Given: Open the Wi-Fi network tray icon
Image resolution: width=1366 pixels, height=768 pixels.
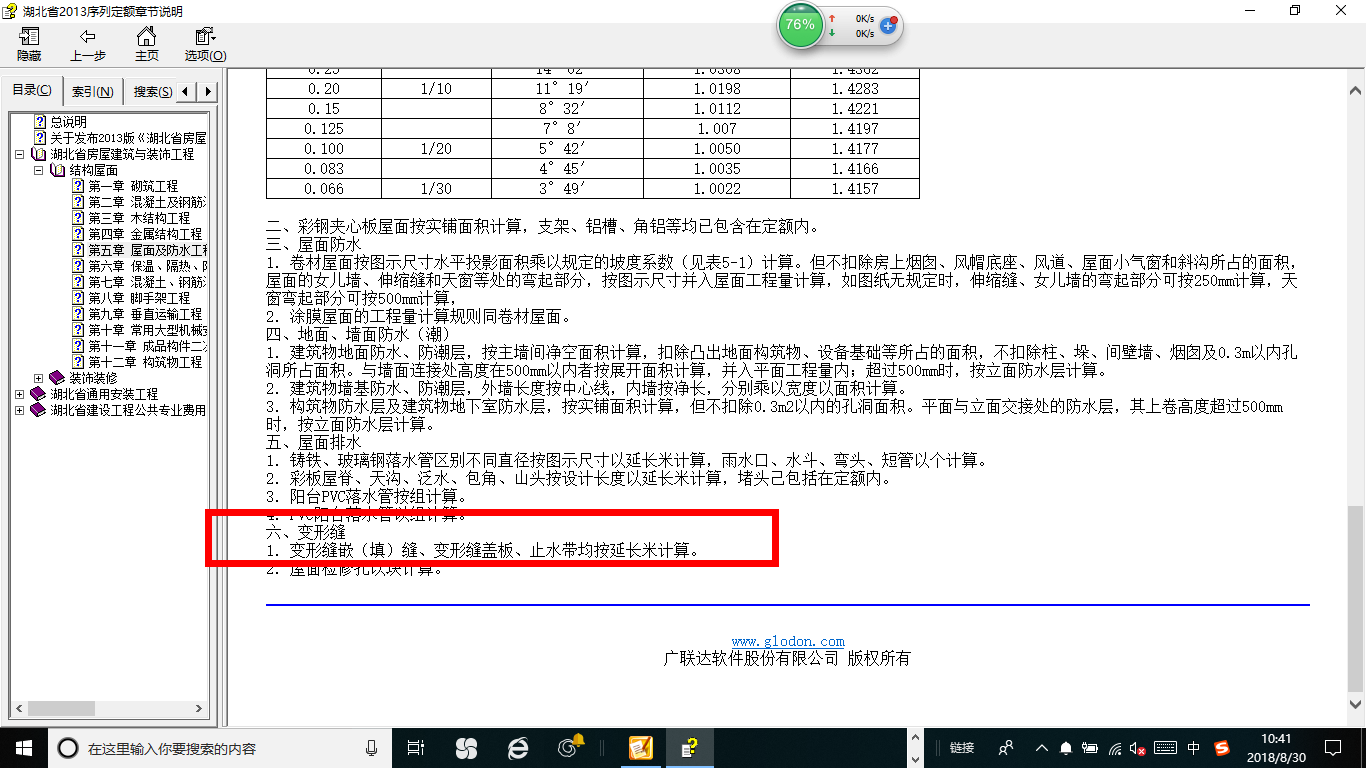Looking at the screenshot, I should pos(1116,748).
